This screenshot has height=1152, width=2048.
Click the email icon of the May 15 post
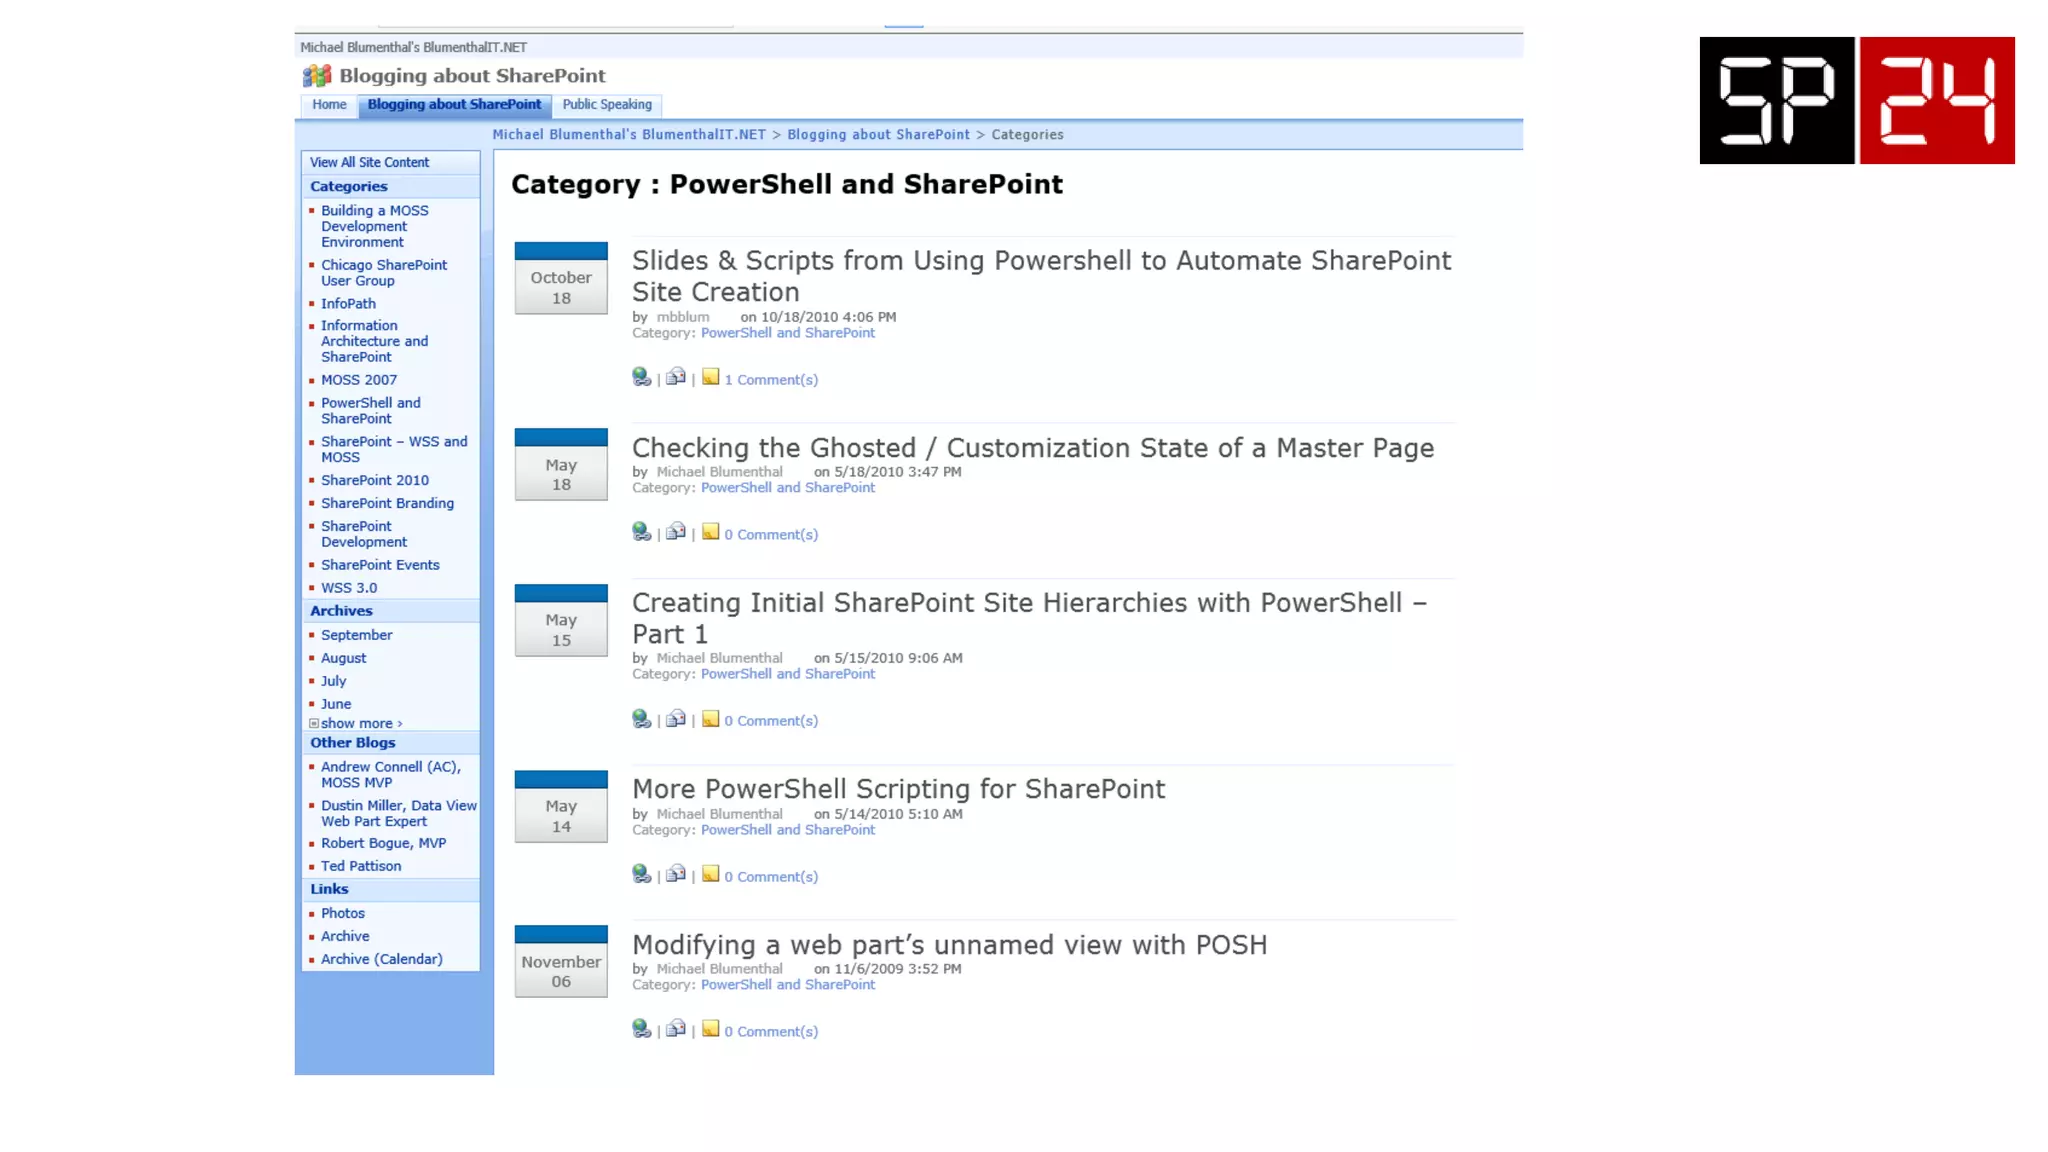pyautogui.click(x=676, y=719)
